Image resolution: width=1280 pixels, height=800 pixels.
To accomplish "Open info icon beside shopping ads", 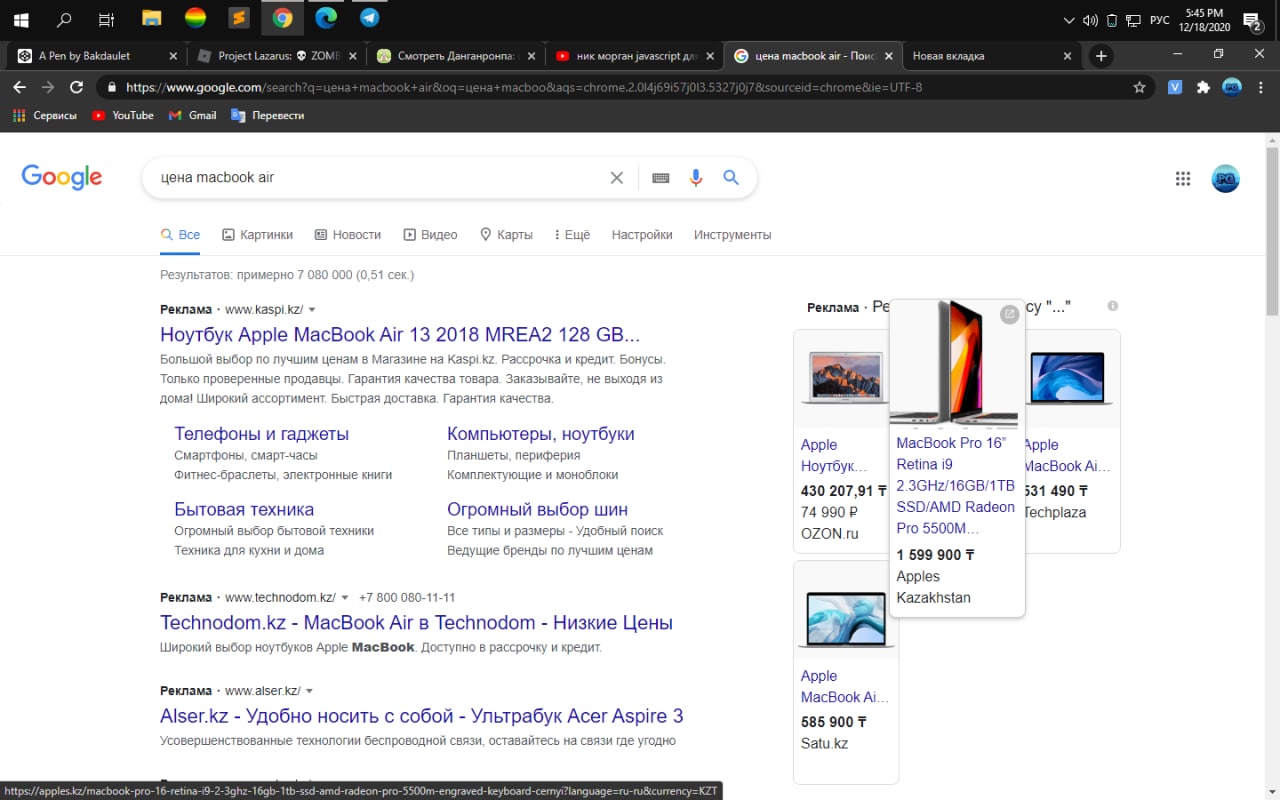I will point(1113,306).
